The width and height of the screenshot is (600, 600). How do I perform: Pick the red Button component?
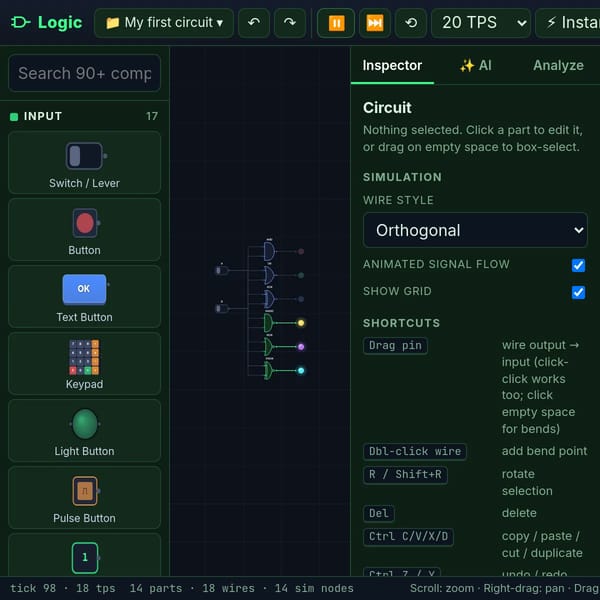tap(85, 229)
